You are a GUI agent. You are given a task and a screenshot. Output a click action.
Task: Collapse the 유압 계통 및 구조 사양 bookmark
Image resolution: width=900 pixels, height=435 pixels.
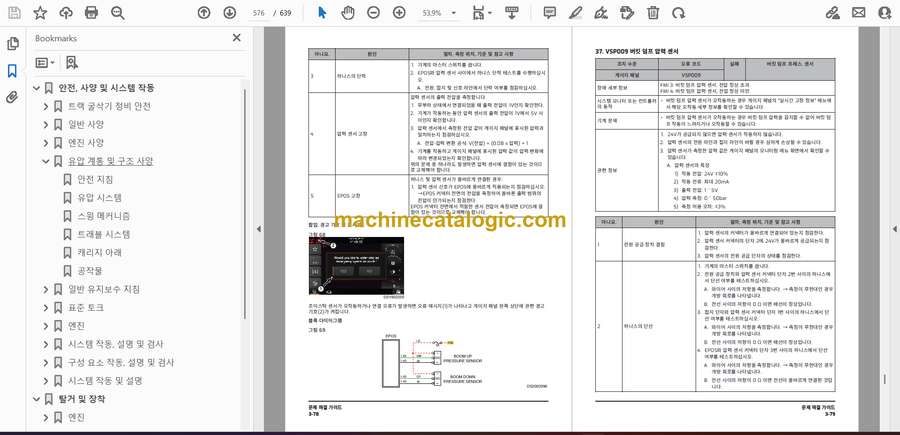(x=46, y=161)
